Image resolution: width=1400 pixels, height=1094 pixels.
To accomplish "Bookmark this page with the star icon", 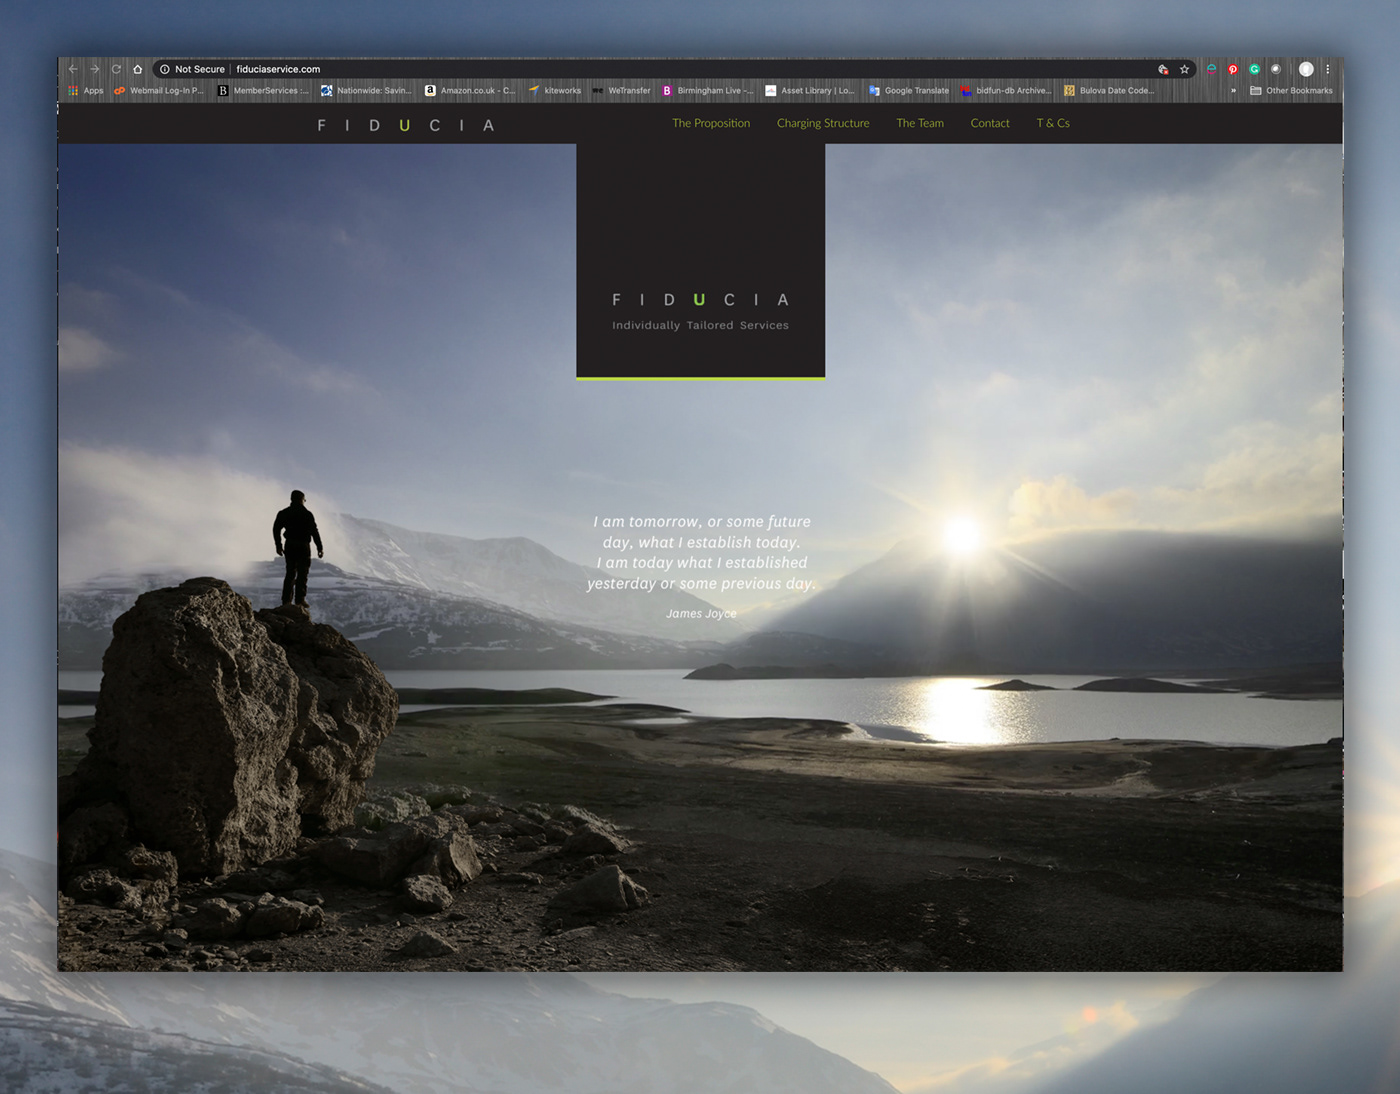I will pyautogui.click(x=1184, y=69).
